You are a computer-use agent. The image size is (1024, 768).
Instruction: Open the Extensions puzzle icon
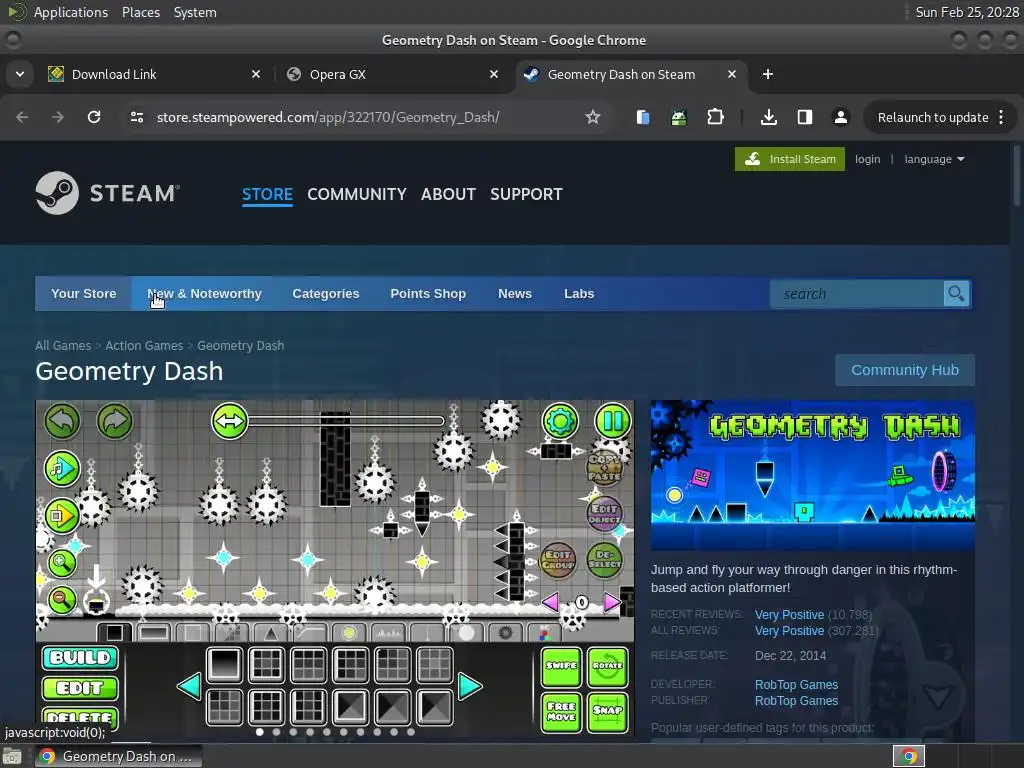pos(715,118)
